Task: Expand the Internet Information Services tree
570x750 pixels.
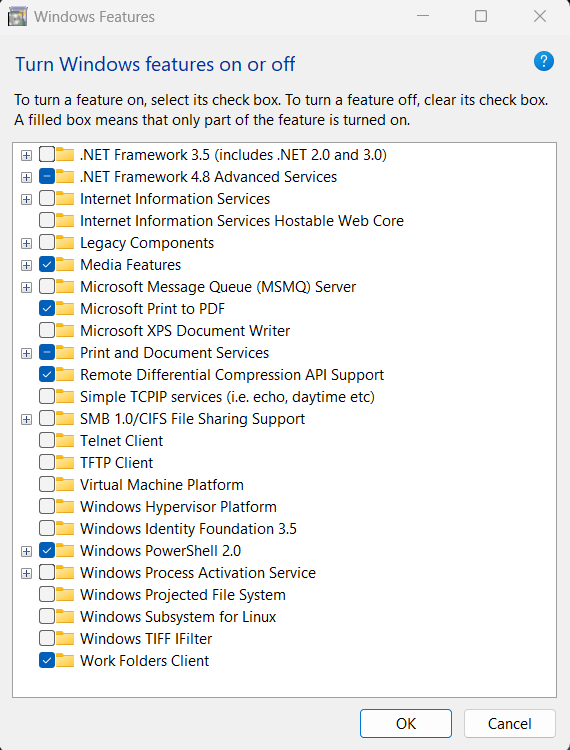Action: 26,199
